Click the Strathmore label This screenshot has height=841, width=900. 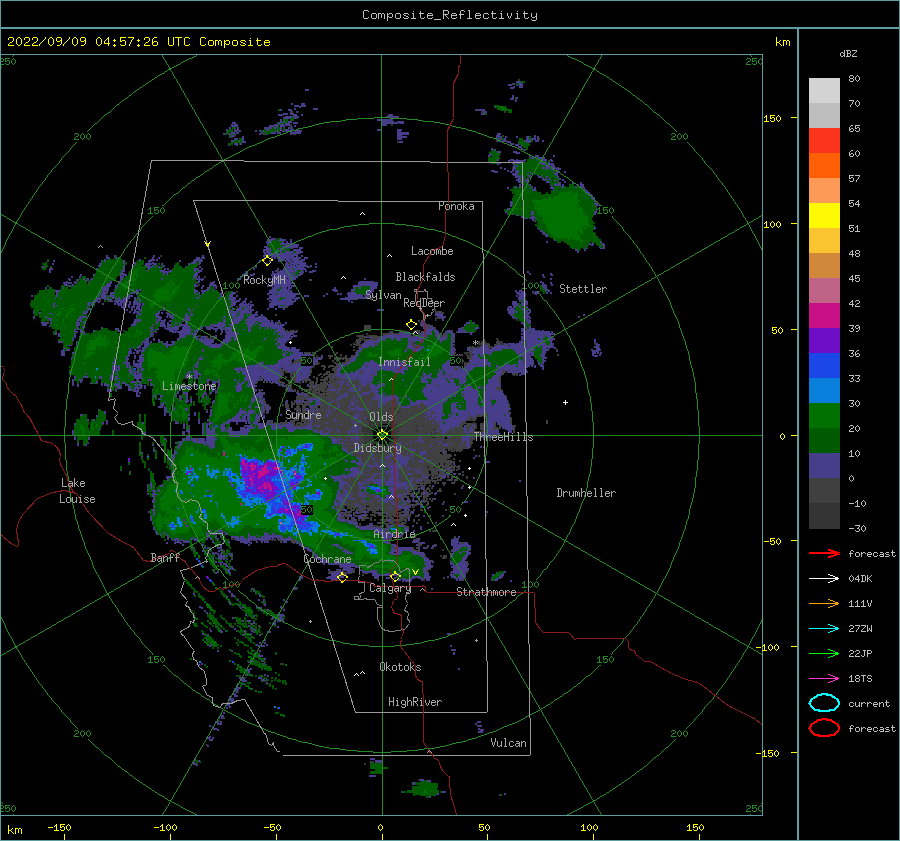click(486, 592)
